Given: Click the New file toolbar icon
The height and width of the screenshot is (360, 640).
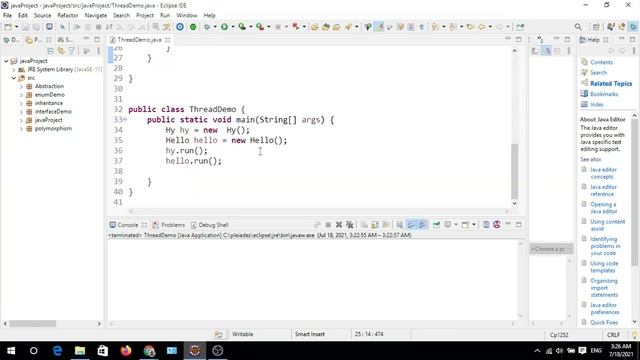Looking at the screenshot, I should (8, 27).
